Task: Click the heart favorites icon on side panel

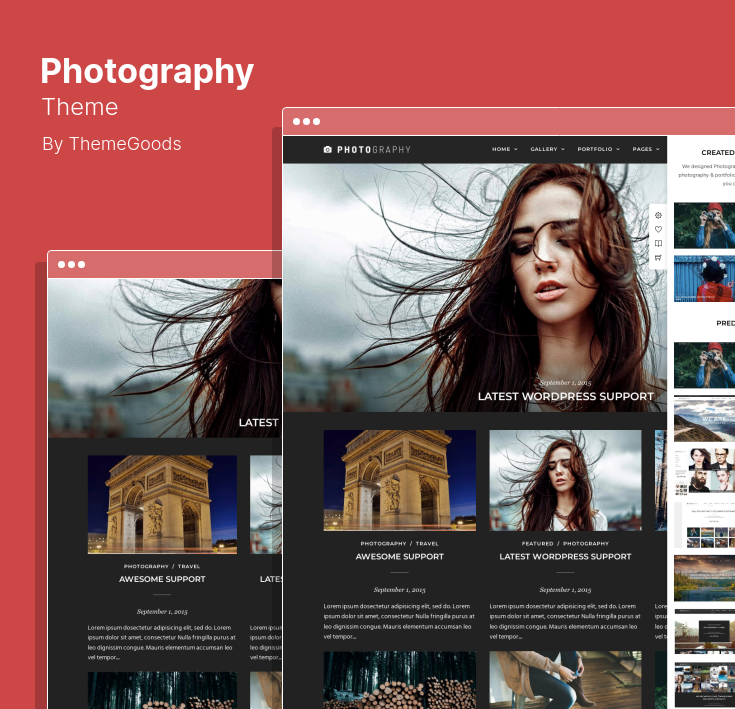Action: (x=658, y=229)
